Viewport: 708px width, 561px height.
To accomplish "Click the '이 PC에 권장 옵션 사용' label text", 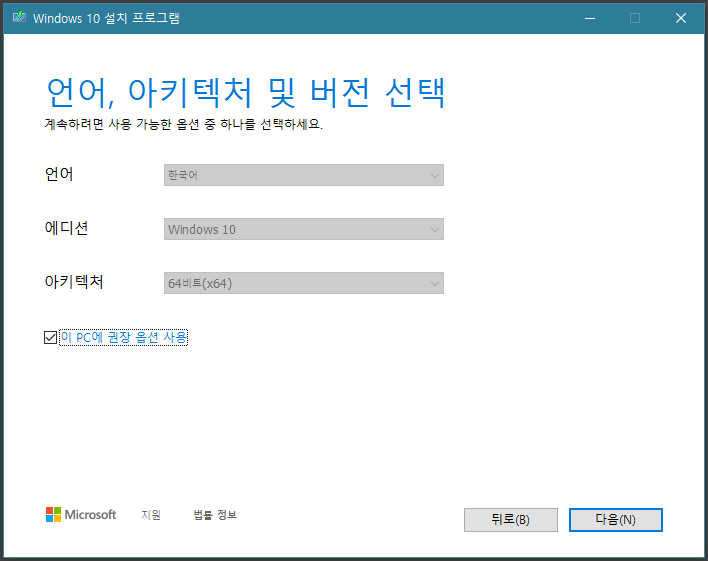I will point(123,337).
